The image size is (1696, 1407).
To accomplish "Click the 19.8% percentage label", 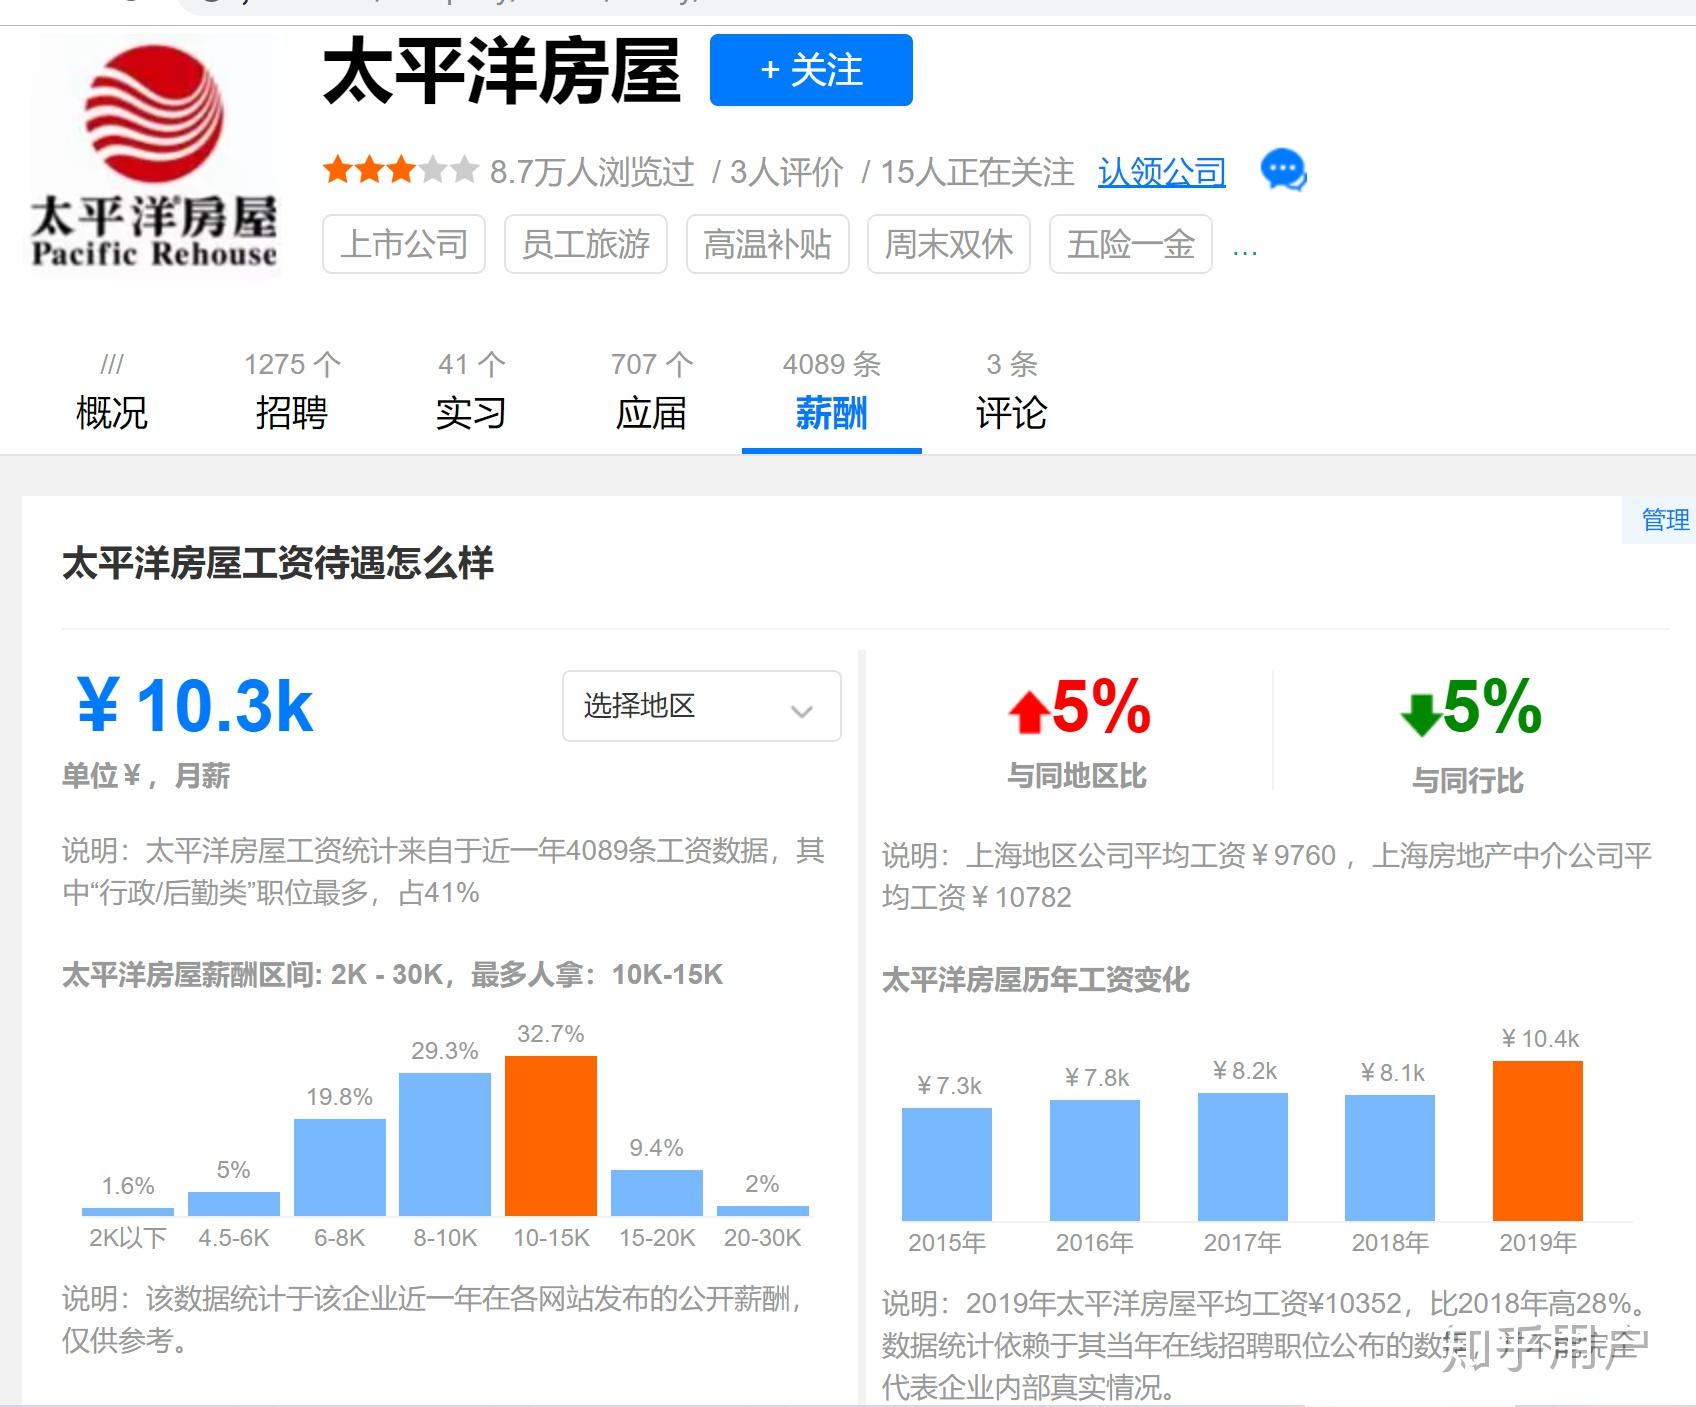I will (x=340, y=1097).
